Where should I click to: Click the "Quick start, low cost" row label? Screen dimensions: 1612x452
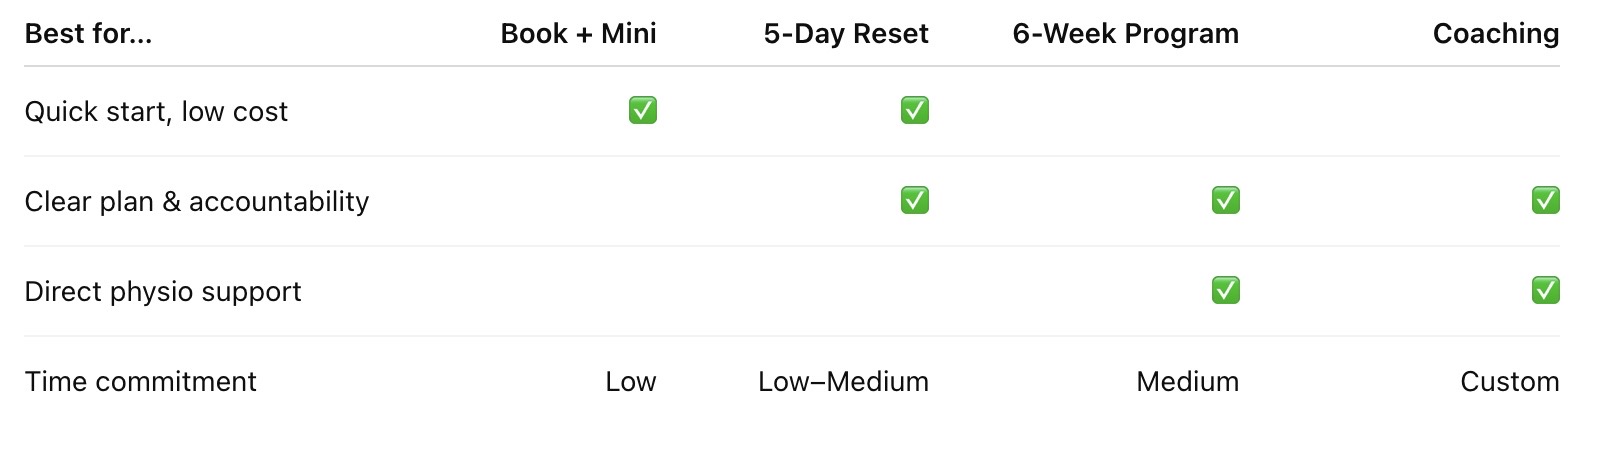tap(156, 111)
